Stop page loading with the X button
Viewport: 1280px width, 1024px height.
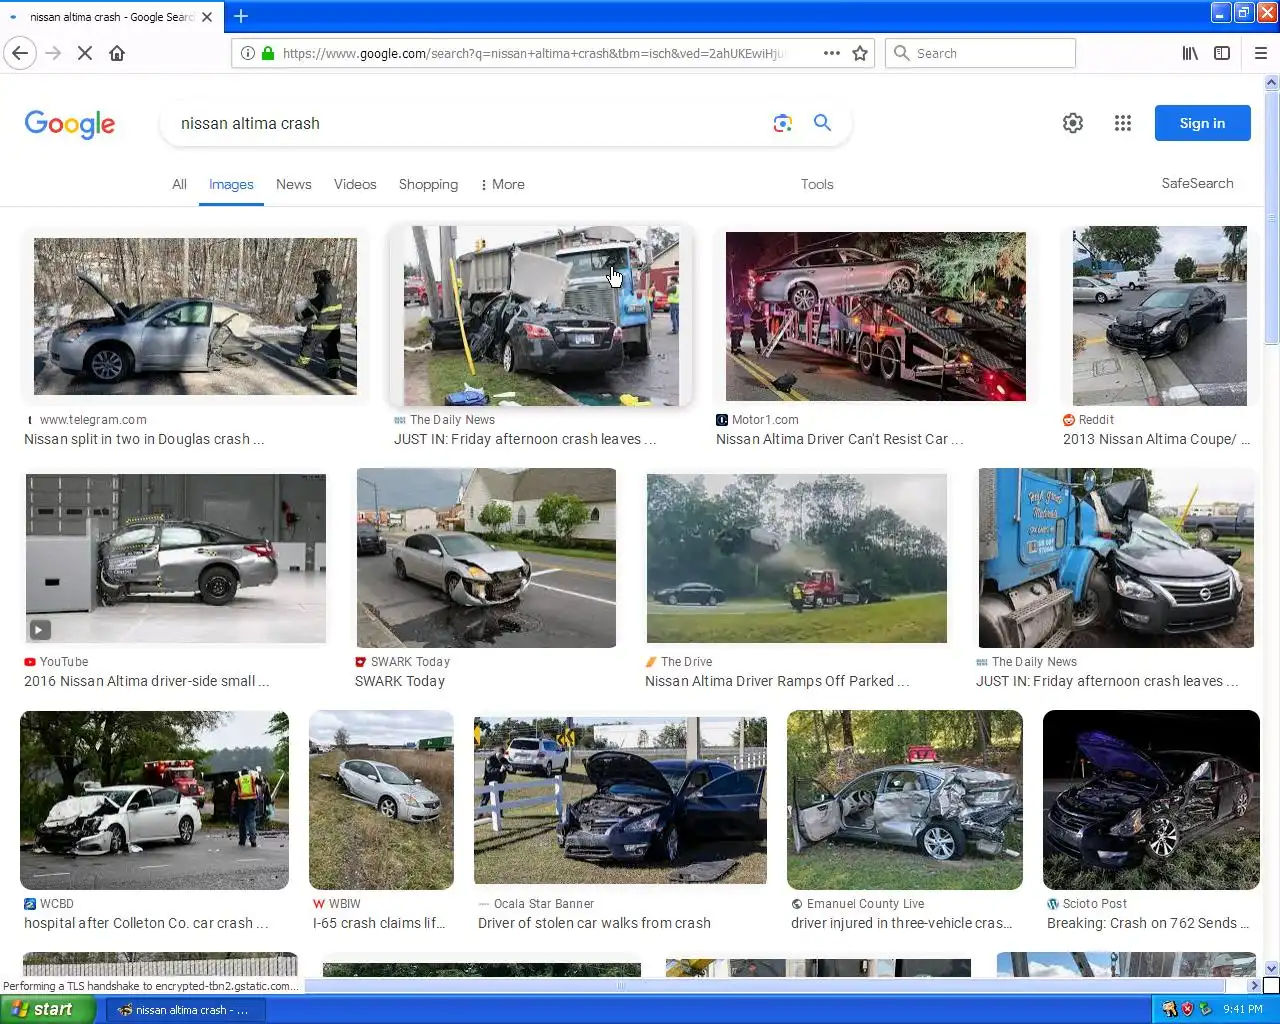[85, 53]
